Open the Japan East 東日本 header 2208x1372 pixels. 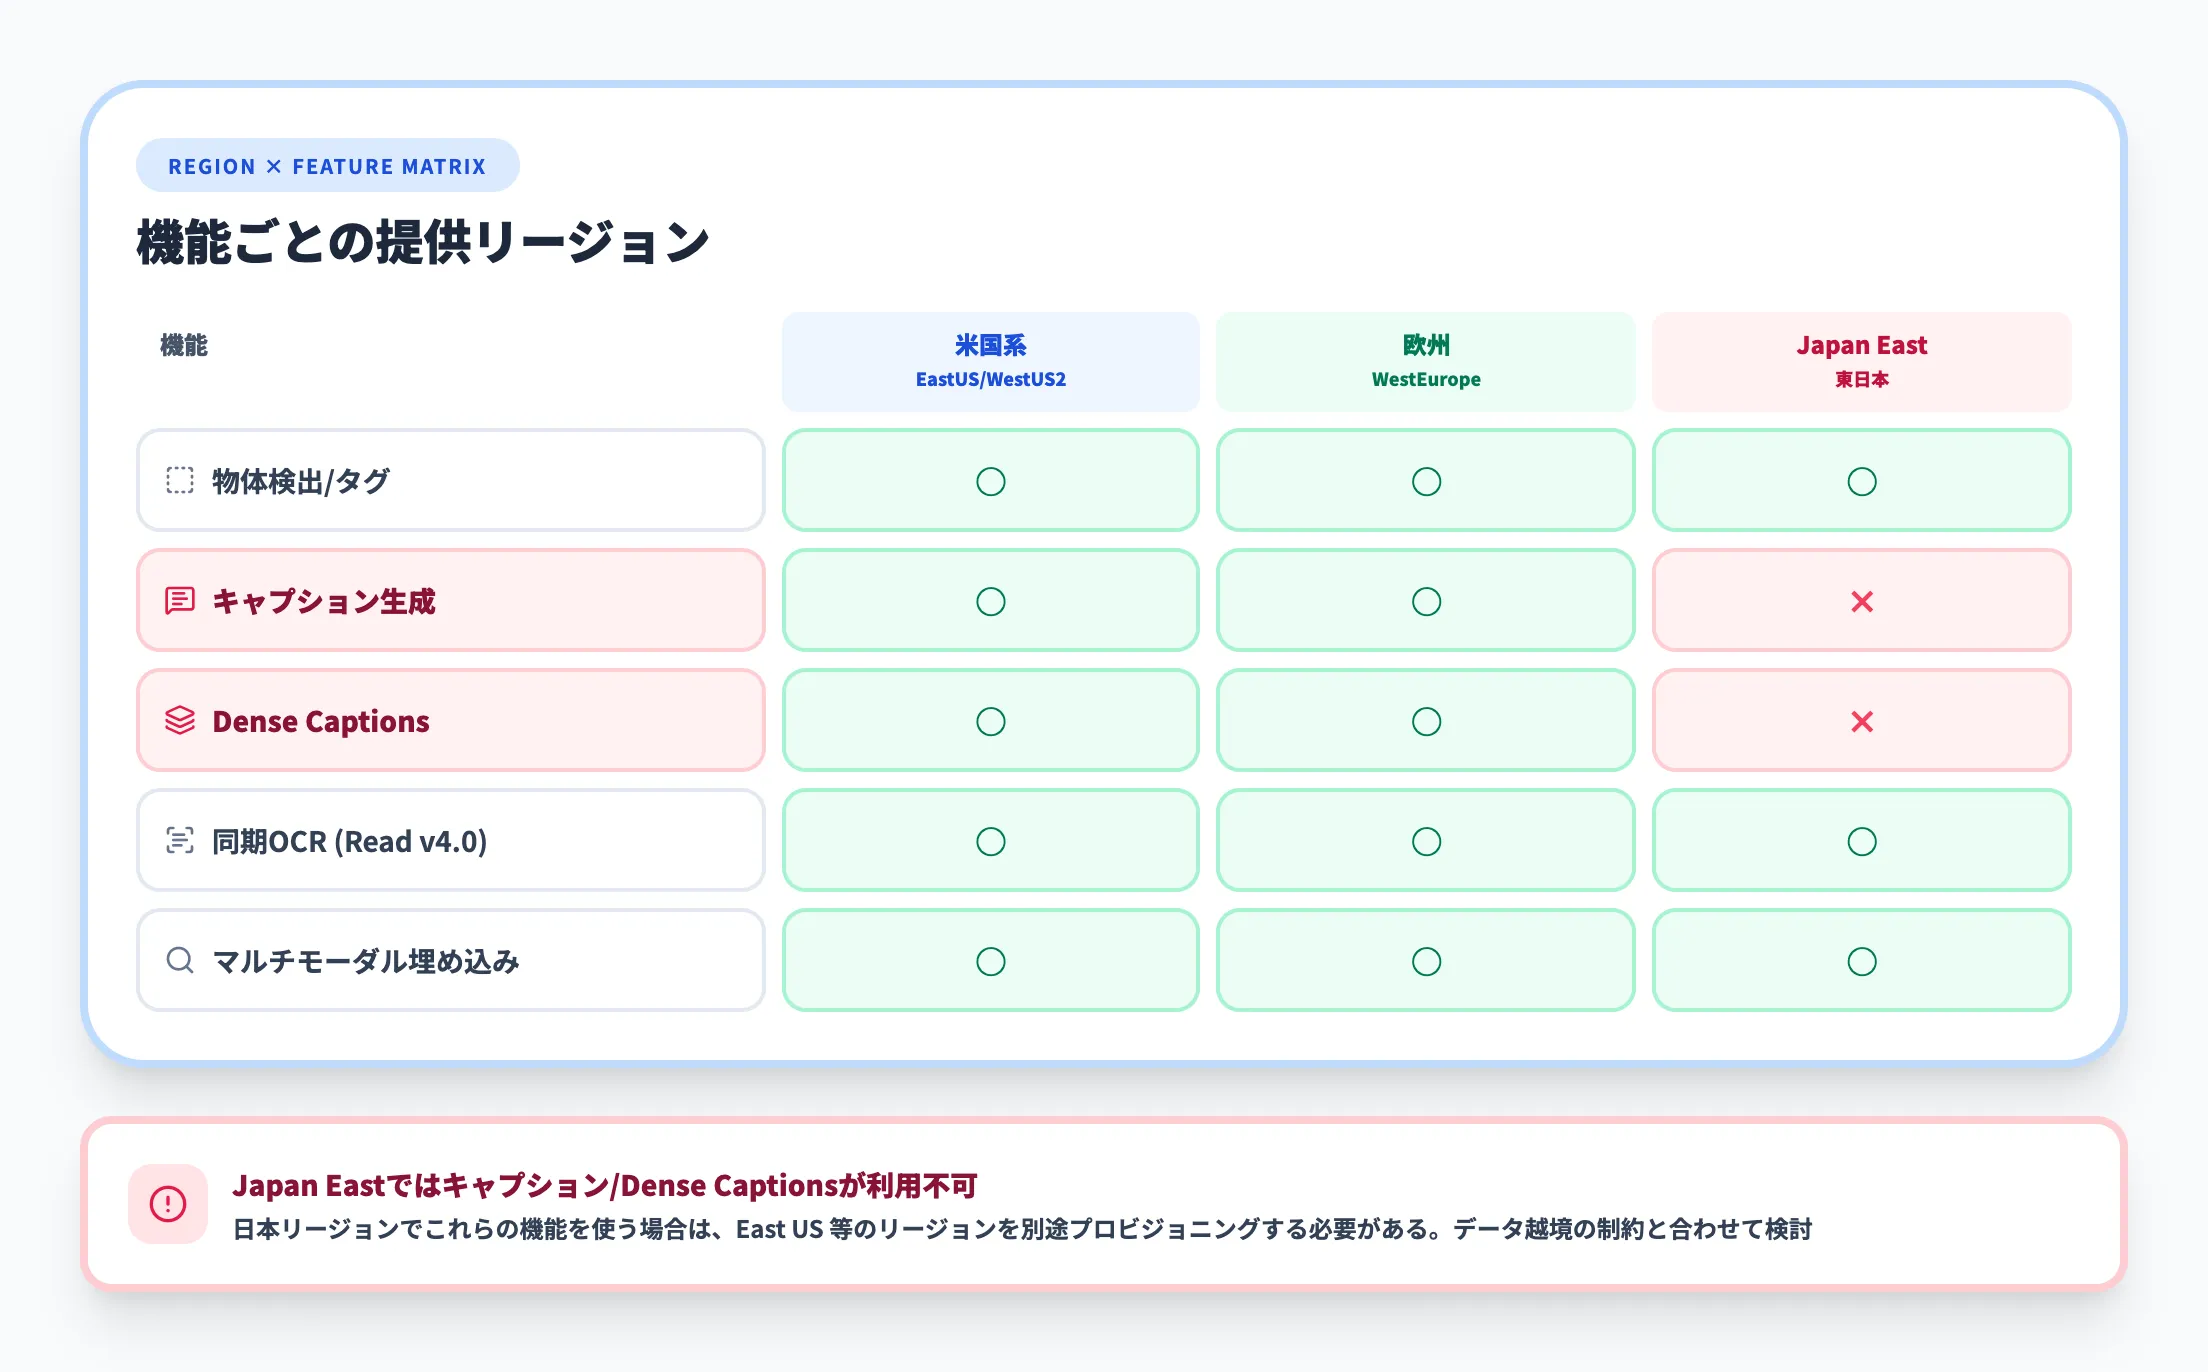1861,361
